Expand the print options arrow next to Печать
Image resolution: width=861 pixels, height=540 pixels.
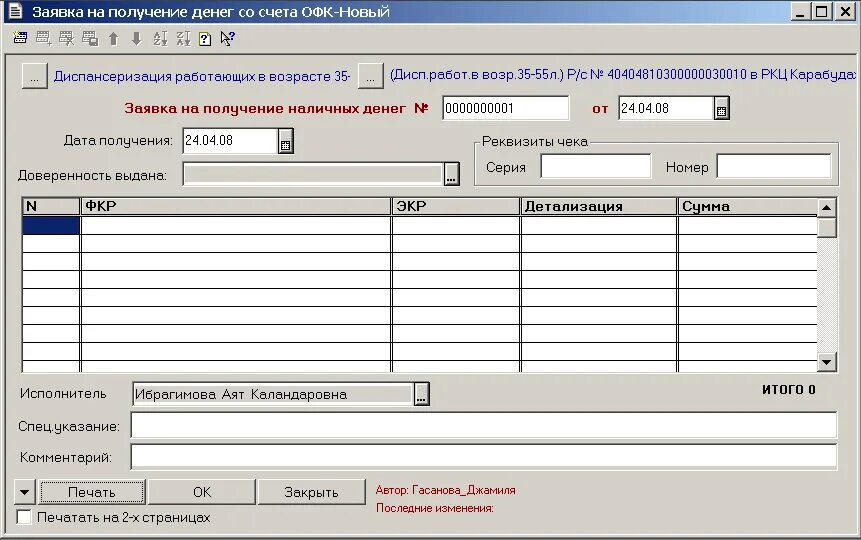click(24, 492)
